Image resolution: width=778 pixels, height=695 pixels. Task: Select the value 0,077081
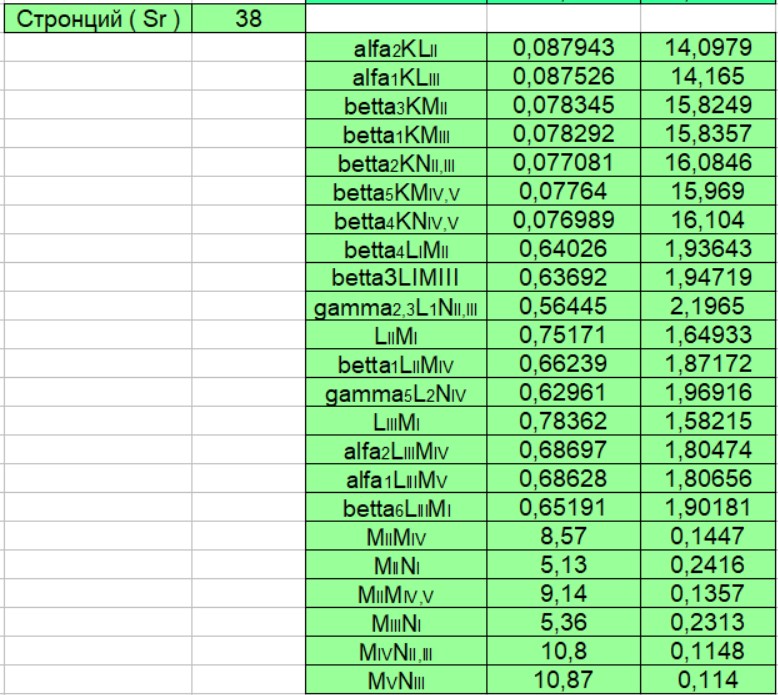563,163
